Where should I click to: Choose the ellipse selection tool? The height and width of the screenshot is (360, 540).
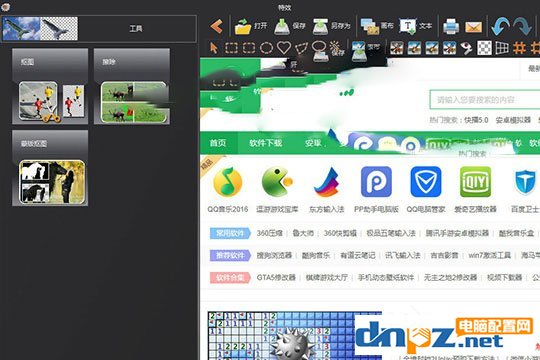click(266, 48)
